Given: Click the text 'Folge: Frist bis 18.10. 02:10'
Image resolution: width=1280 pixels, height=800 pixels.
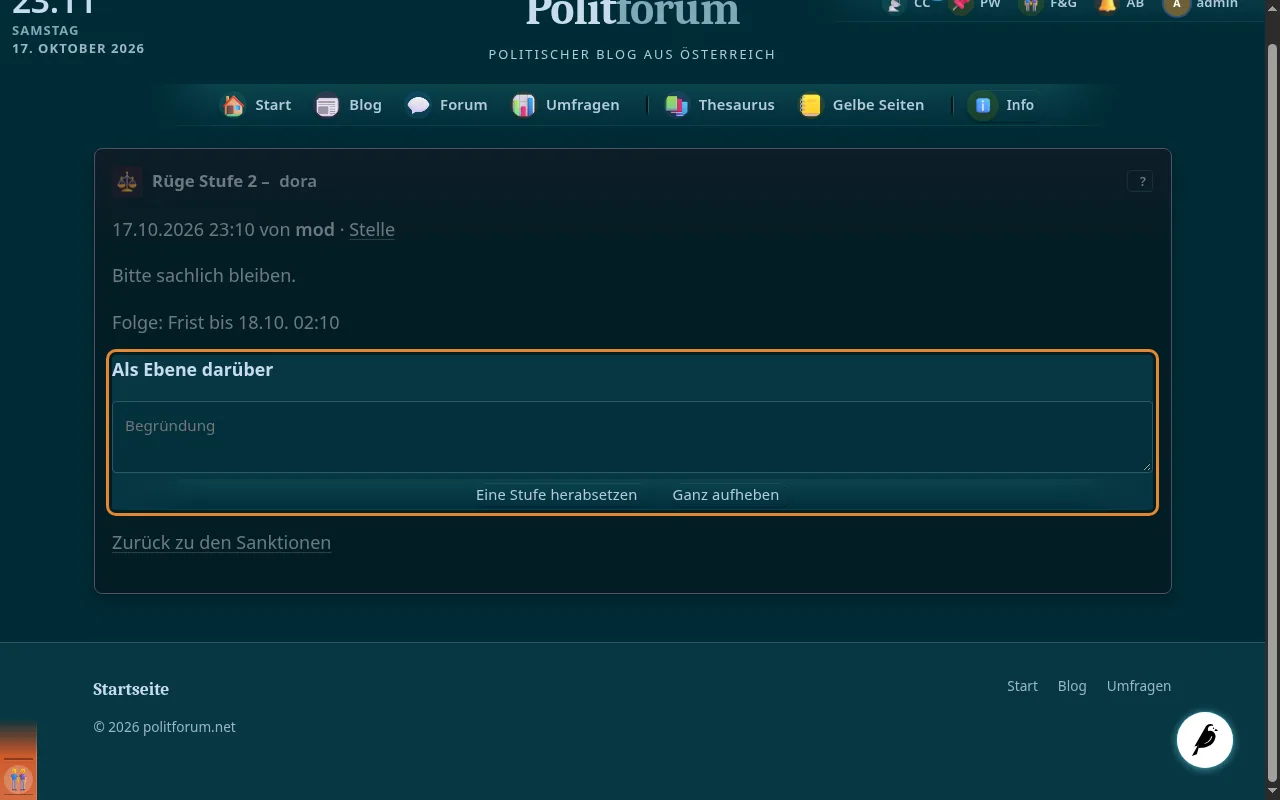Looking at the screenshot, I should [x=226, y=323].
